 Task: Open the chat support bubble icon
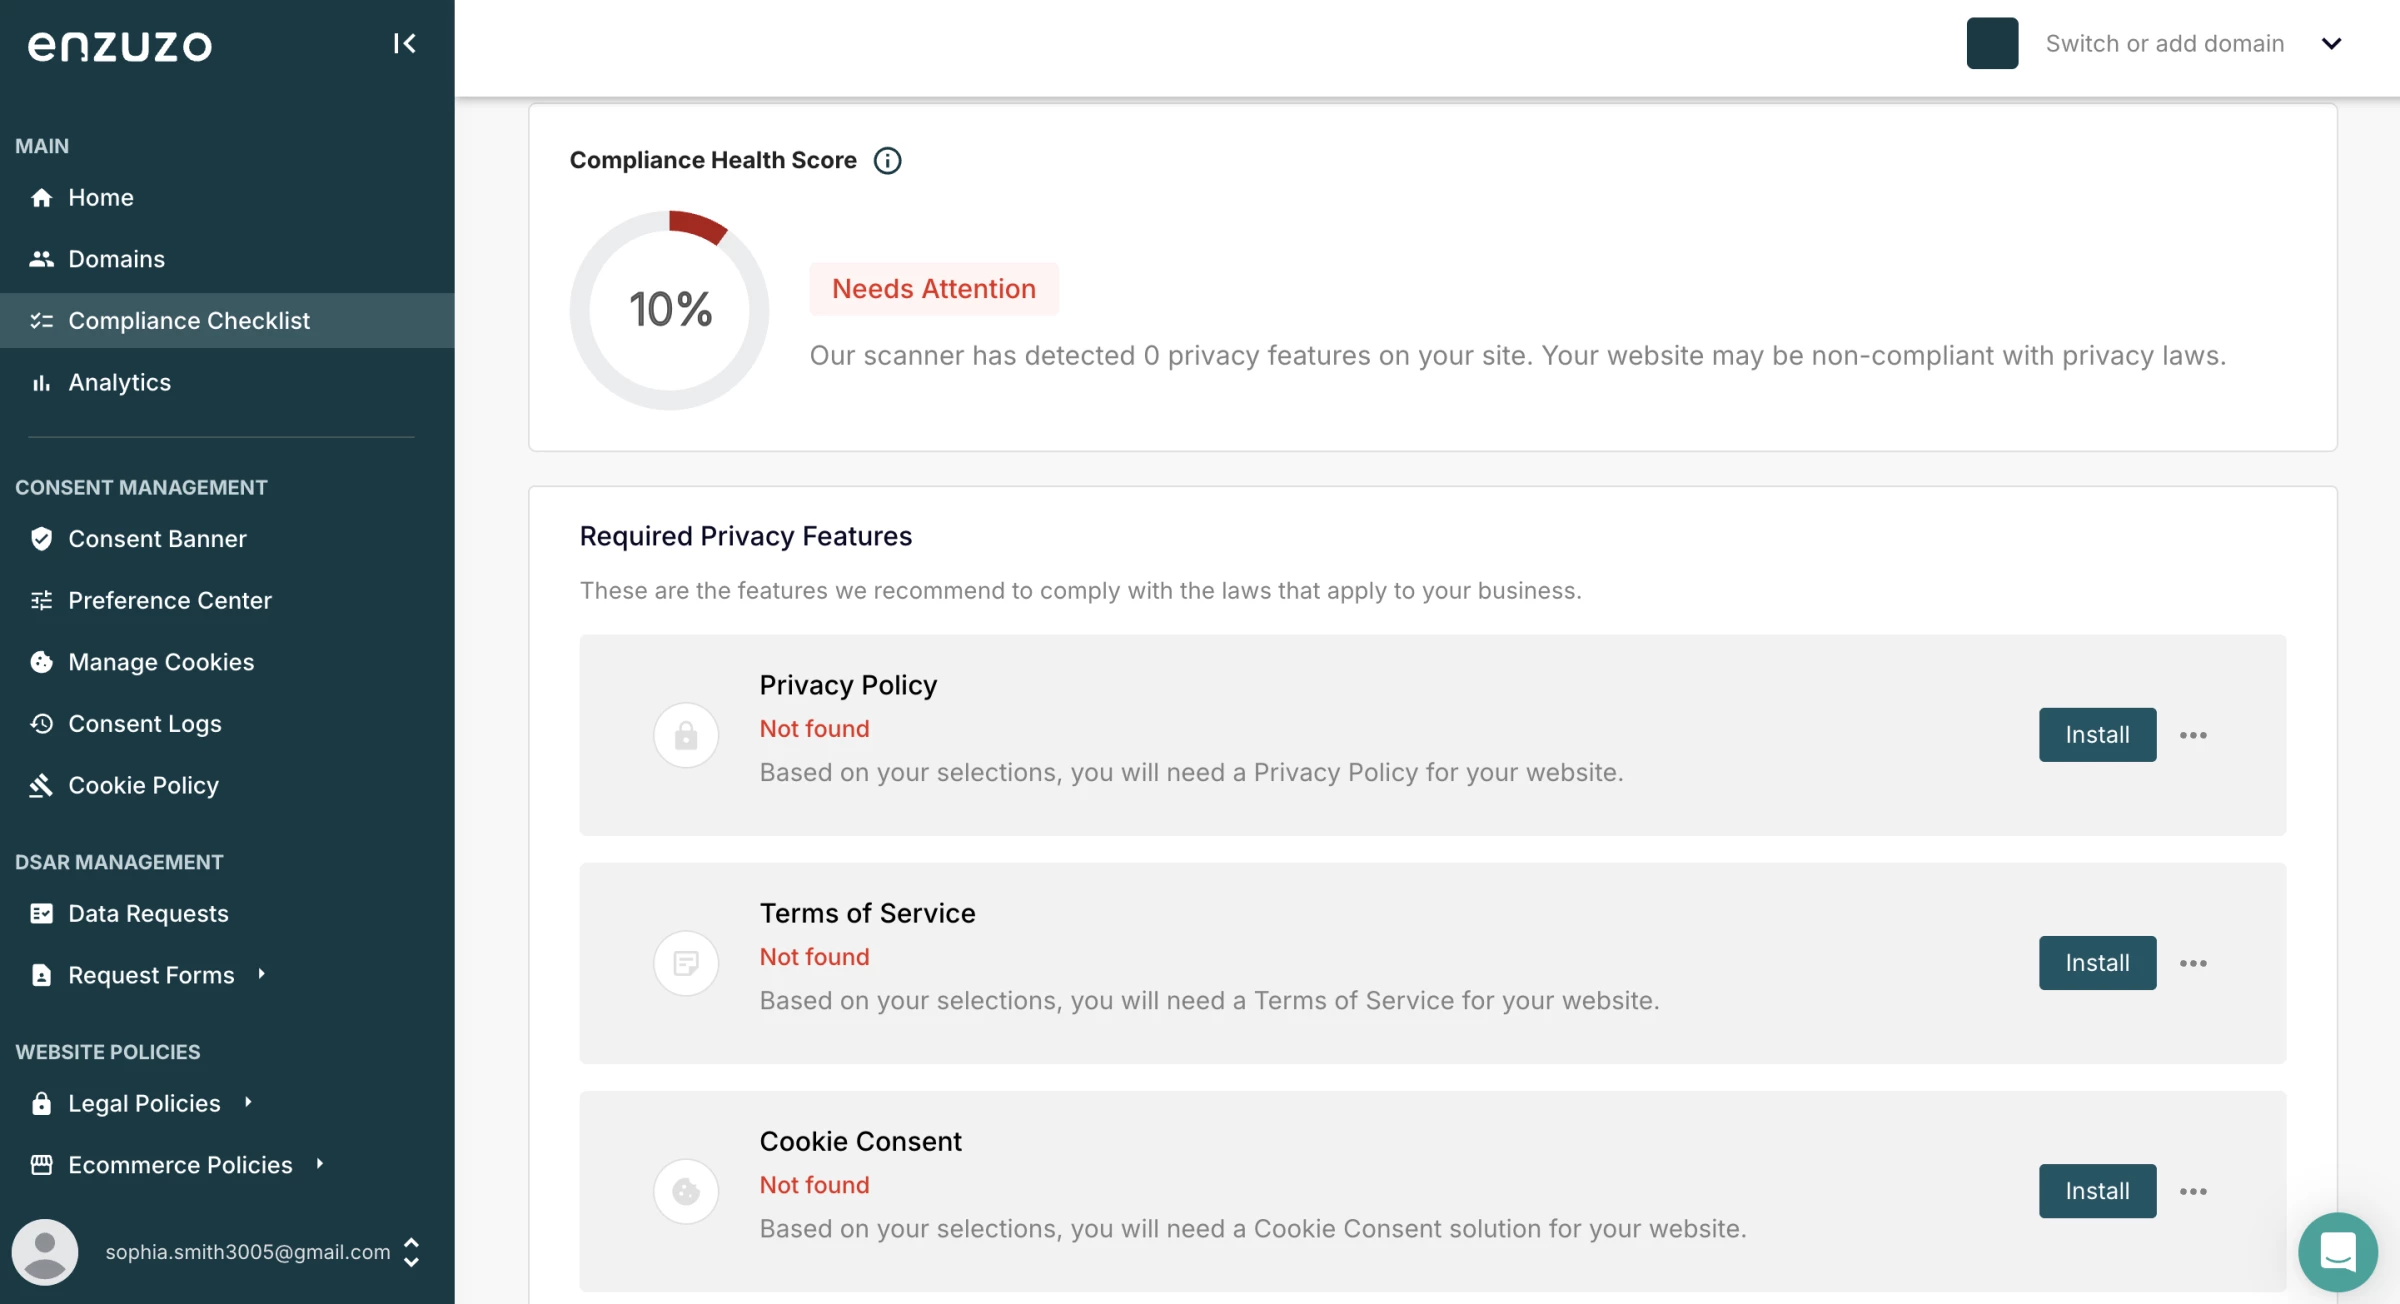click(2337, 1251)
